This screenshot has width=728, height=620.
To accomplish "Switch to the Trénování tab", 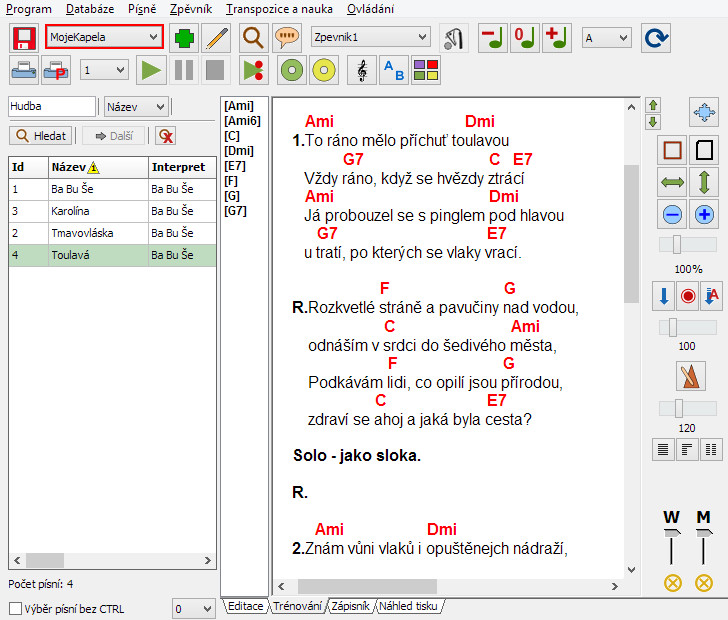I will [298, 606].
